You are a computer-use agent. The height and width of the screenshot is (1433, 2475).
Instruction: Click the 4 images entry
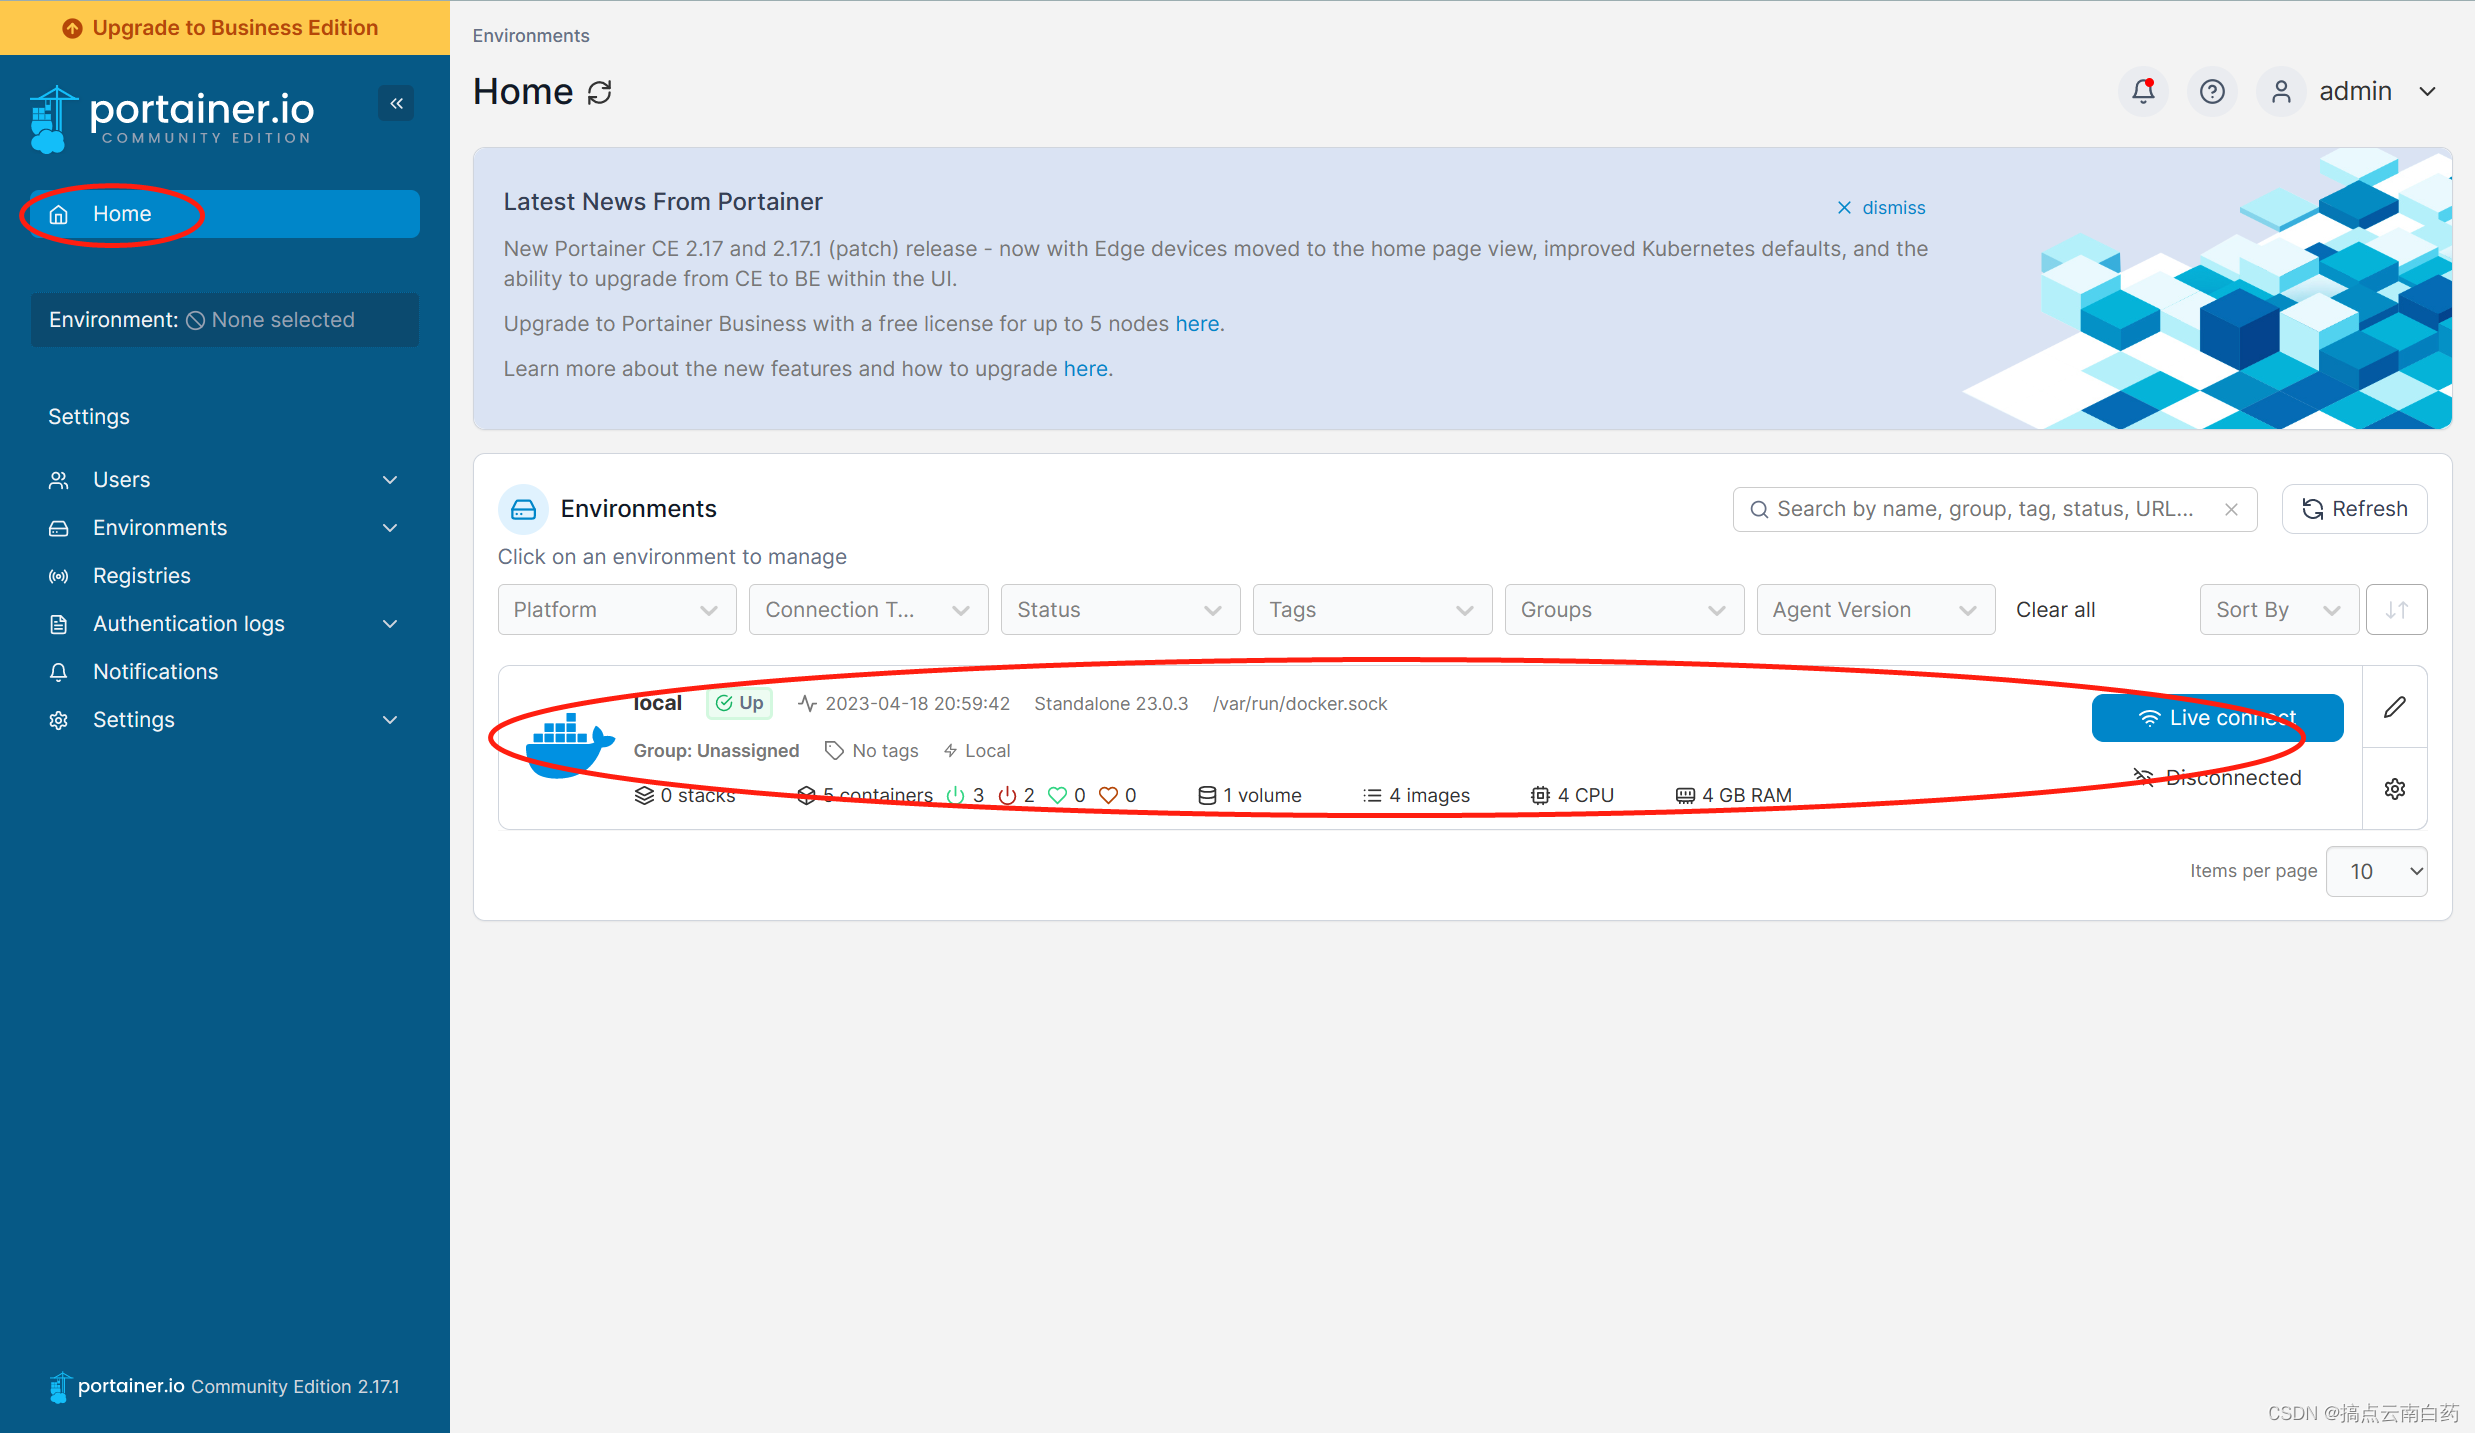(1417, 795)
